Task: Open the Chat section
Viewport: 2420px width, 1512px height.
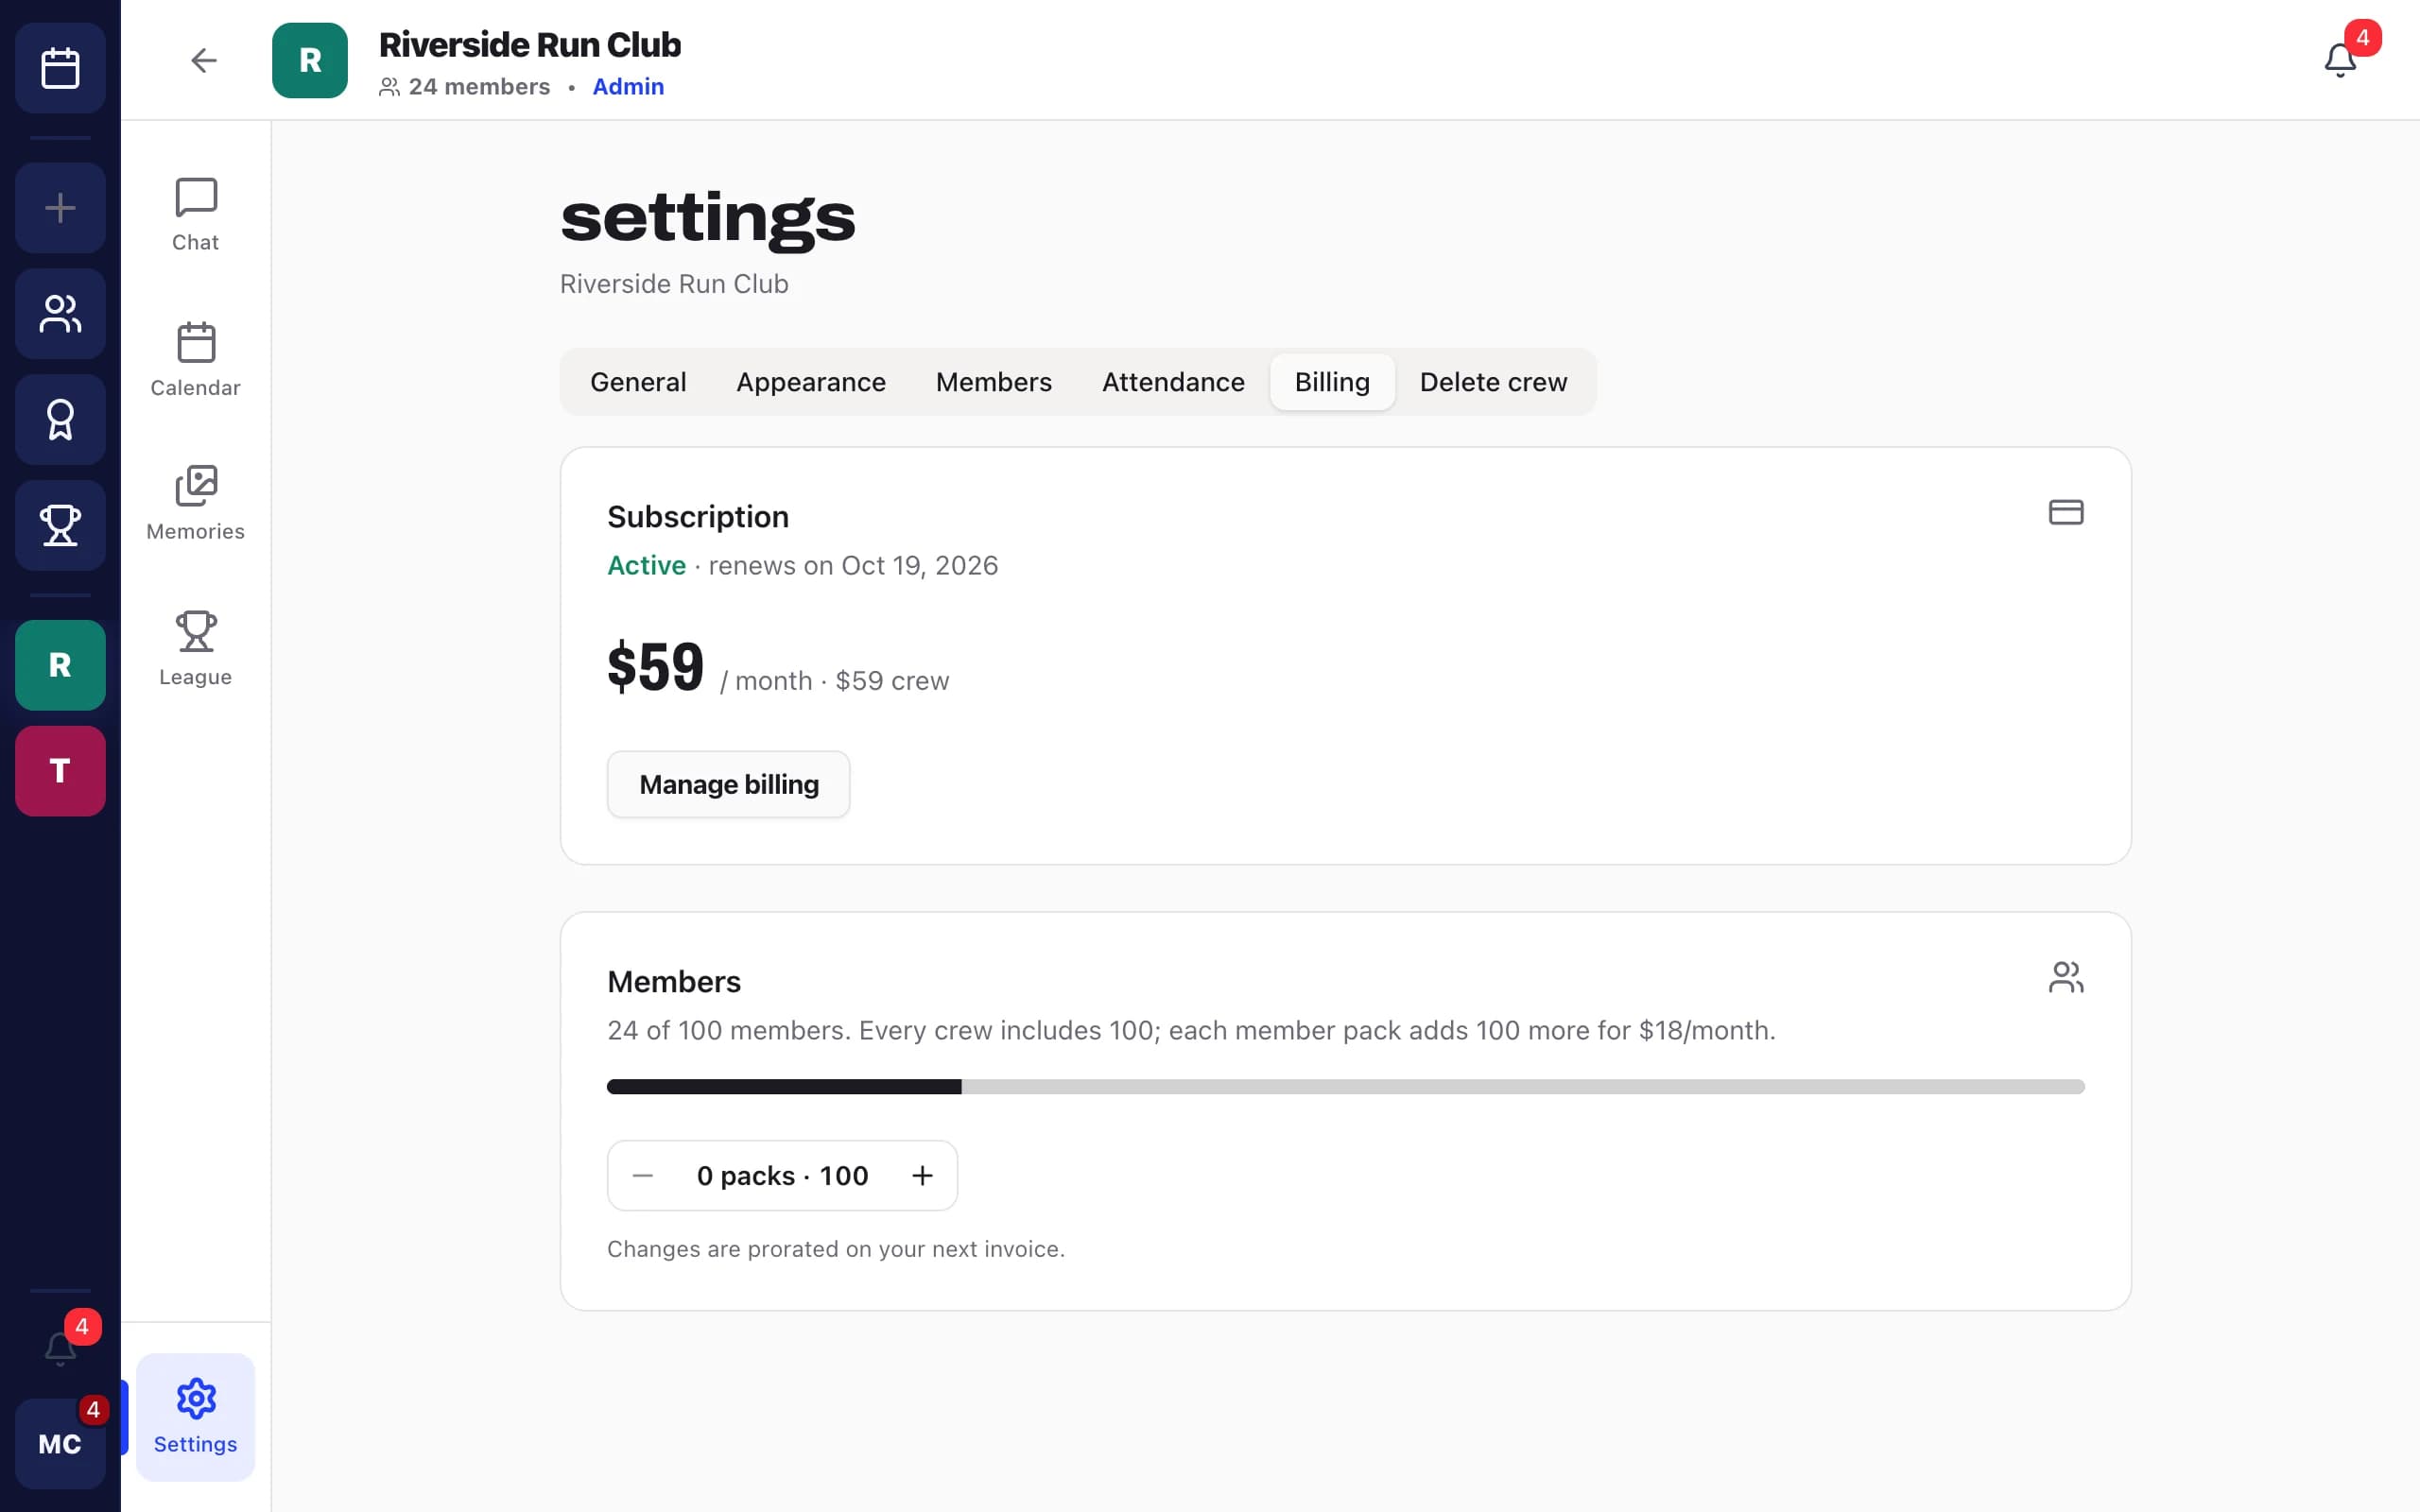Action: click(195, 215)
